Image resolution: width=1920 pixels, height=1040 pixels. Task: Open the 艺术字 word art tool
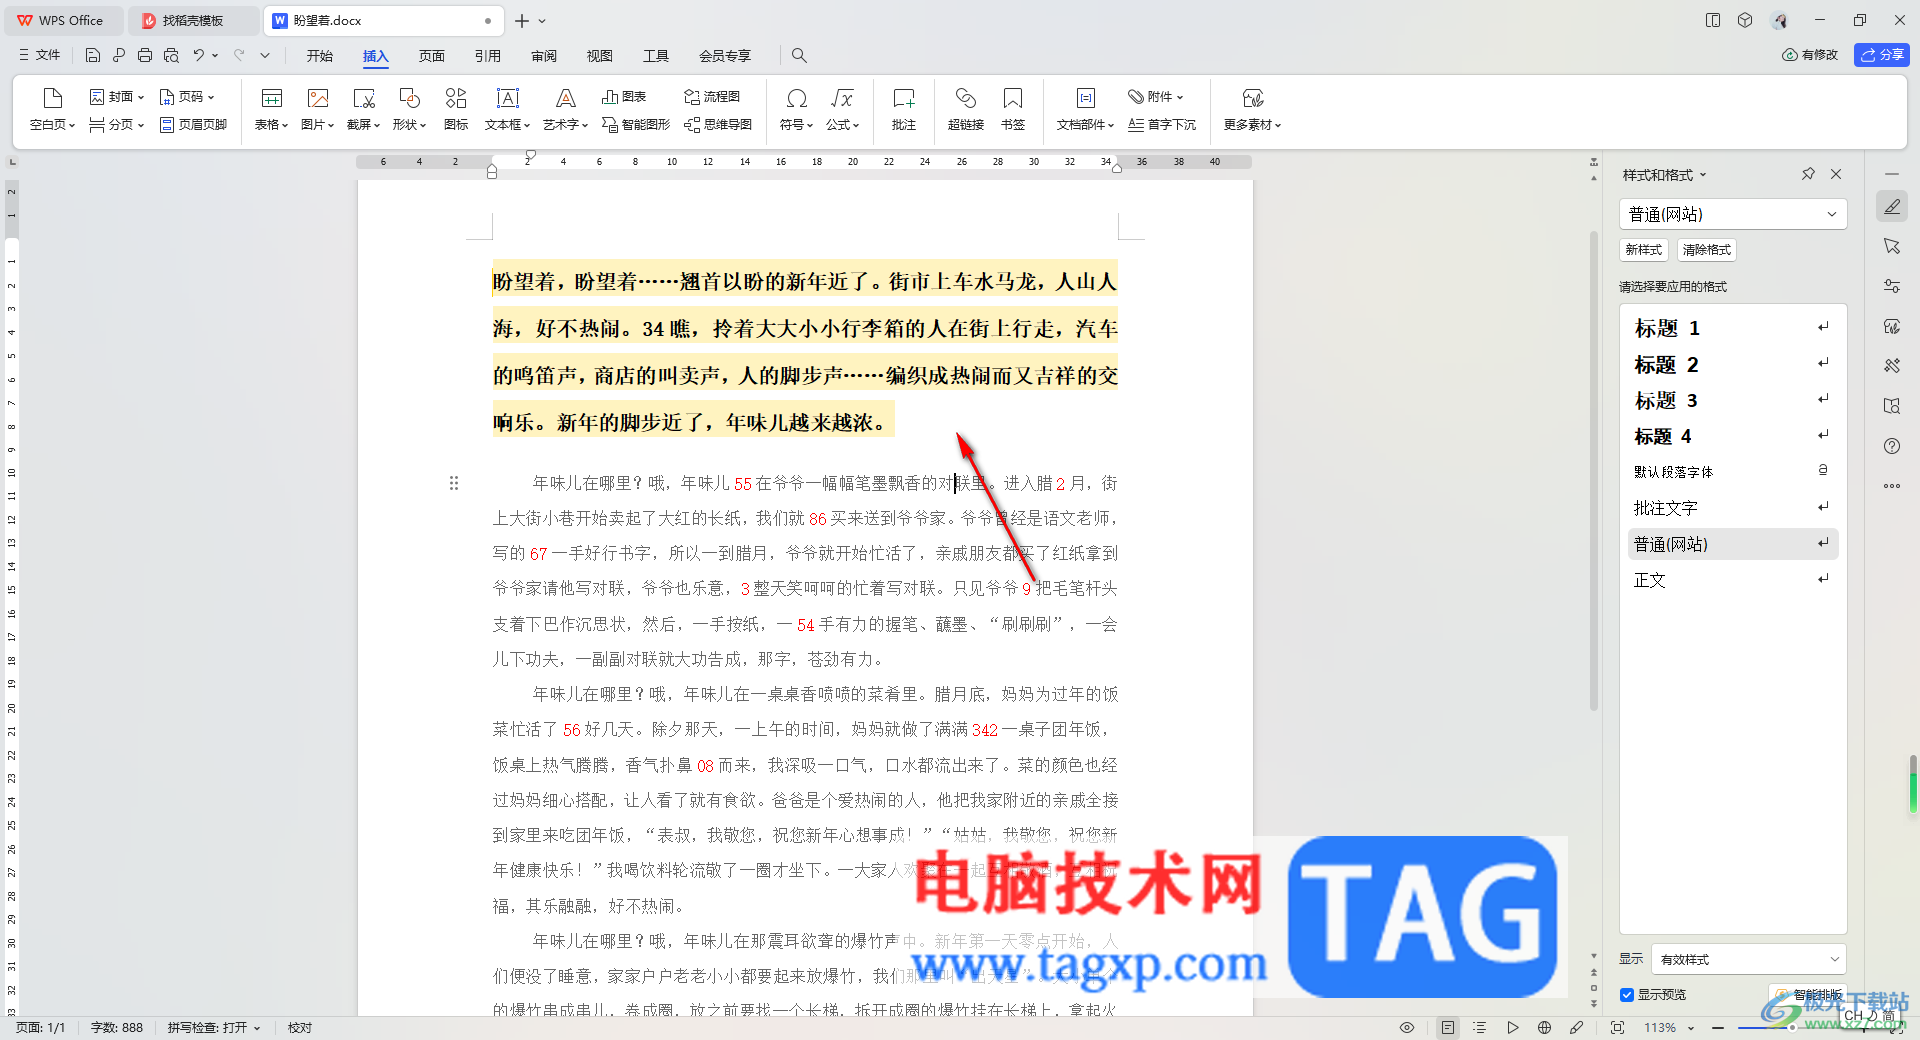coord(565,109)
